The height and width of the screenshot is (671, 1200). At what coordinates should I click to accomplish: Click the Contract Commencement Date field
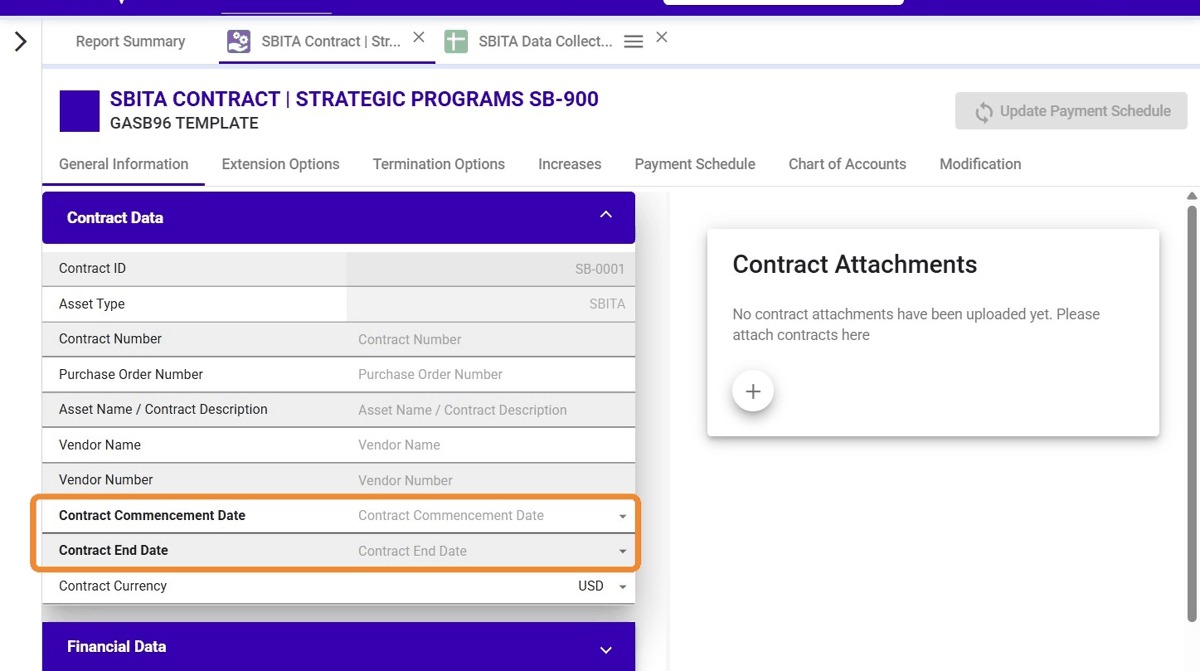click(x=490, y=516)
